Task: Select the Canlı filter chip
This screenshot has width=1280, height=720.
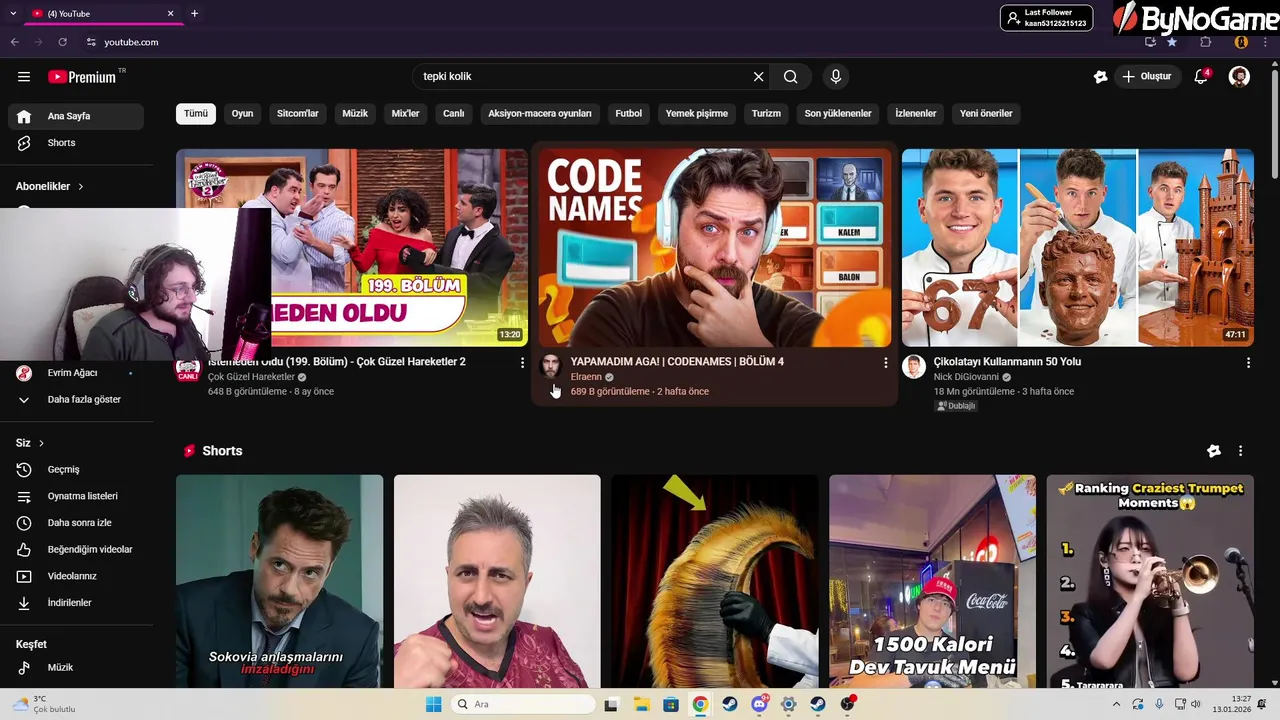Action: point(454,113)
